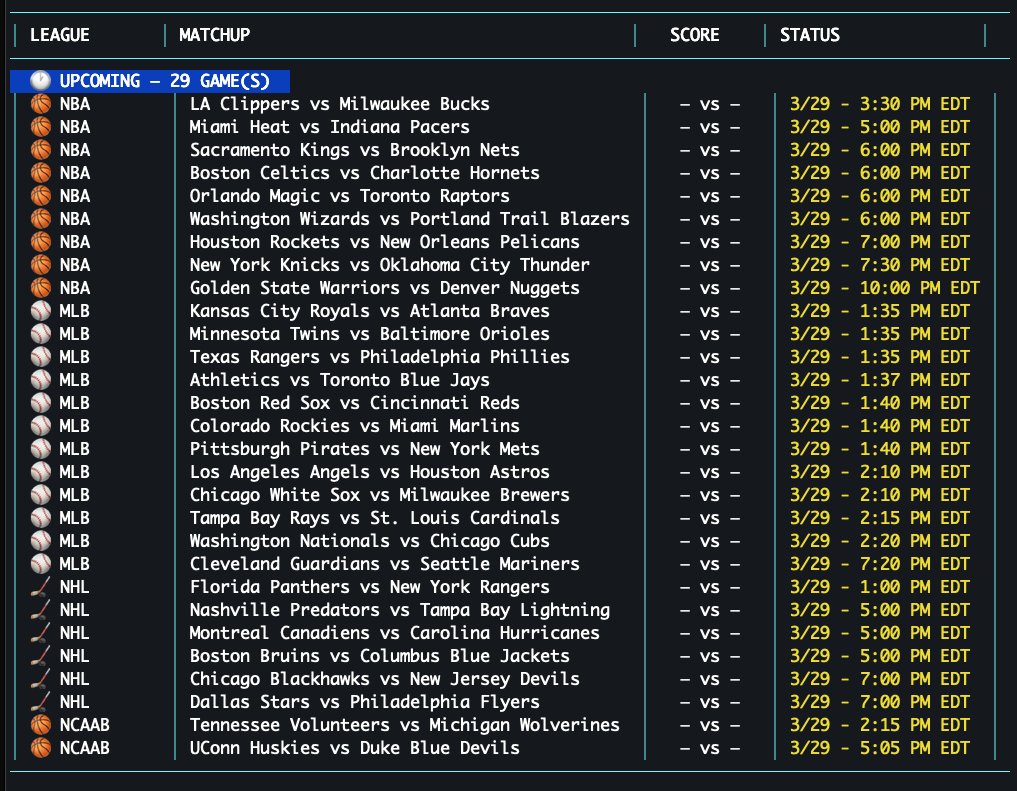Screen dimensions: 1017x791
Task: Click baseball icon on Los Angeles Angels row
Action: tap(40, 472)
